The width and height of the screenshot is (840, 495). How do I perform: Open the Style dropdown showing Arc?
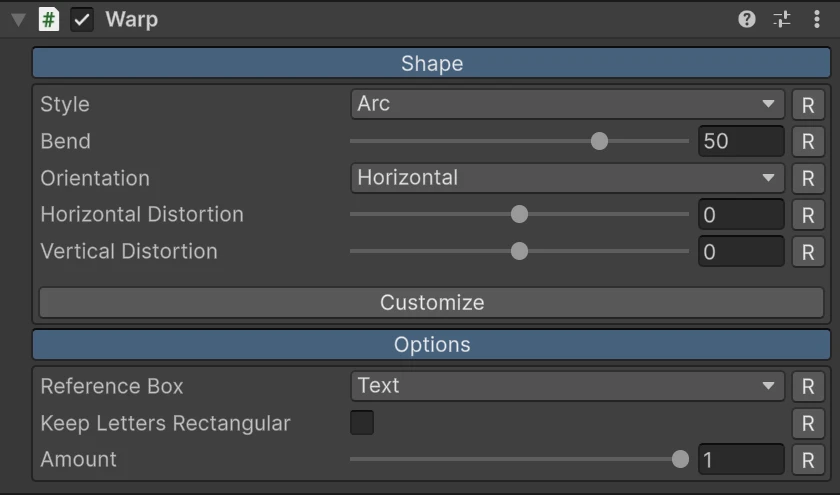pyautogui.click(x=568, y=104)
